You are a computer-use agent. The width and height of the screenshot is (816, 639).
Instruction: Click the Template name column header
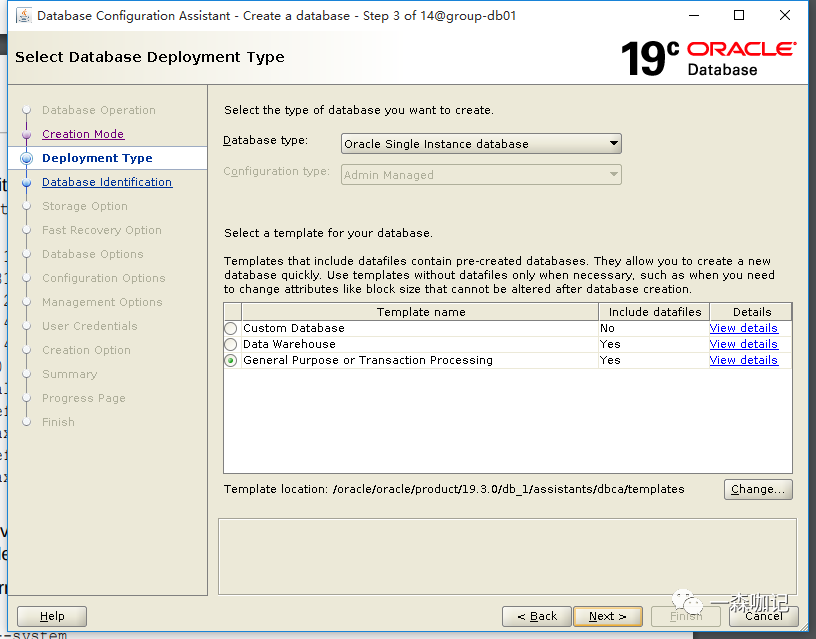pyautogui.click(x=420, y=312)
